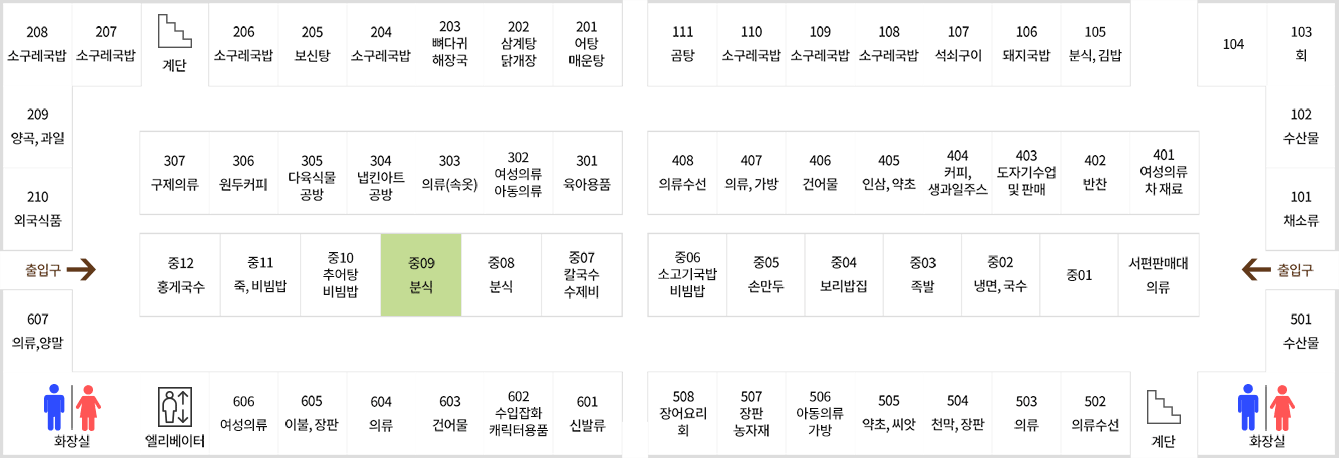
Task: Click the left restroom male figure icon
Action: click(54, 405)
